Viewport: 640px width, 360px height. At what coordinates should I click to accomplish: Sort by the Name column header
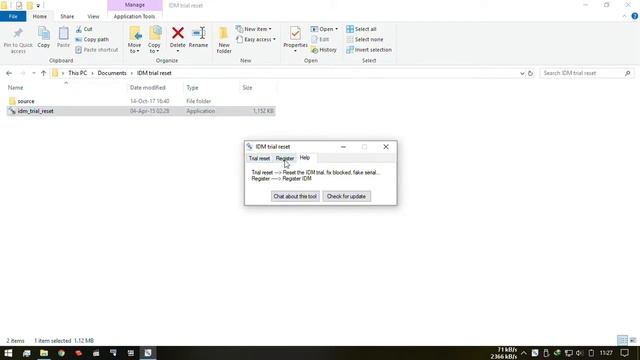click(x=66, y=87)
